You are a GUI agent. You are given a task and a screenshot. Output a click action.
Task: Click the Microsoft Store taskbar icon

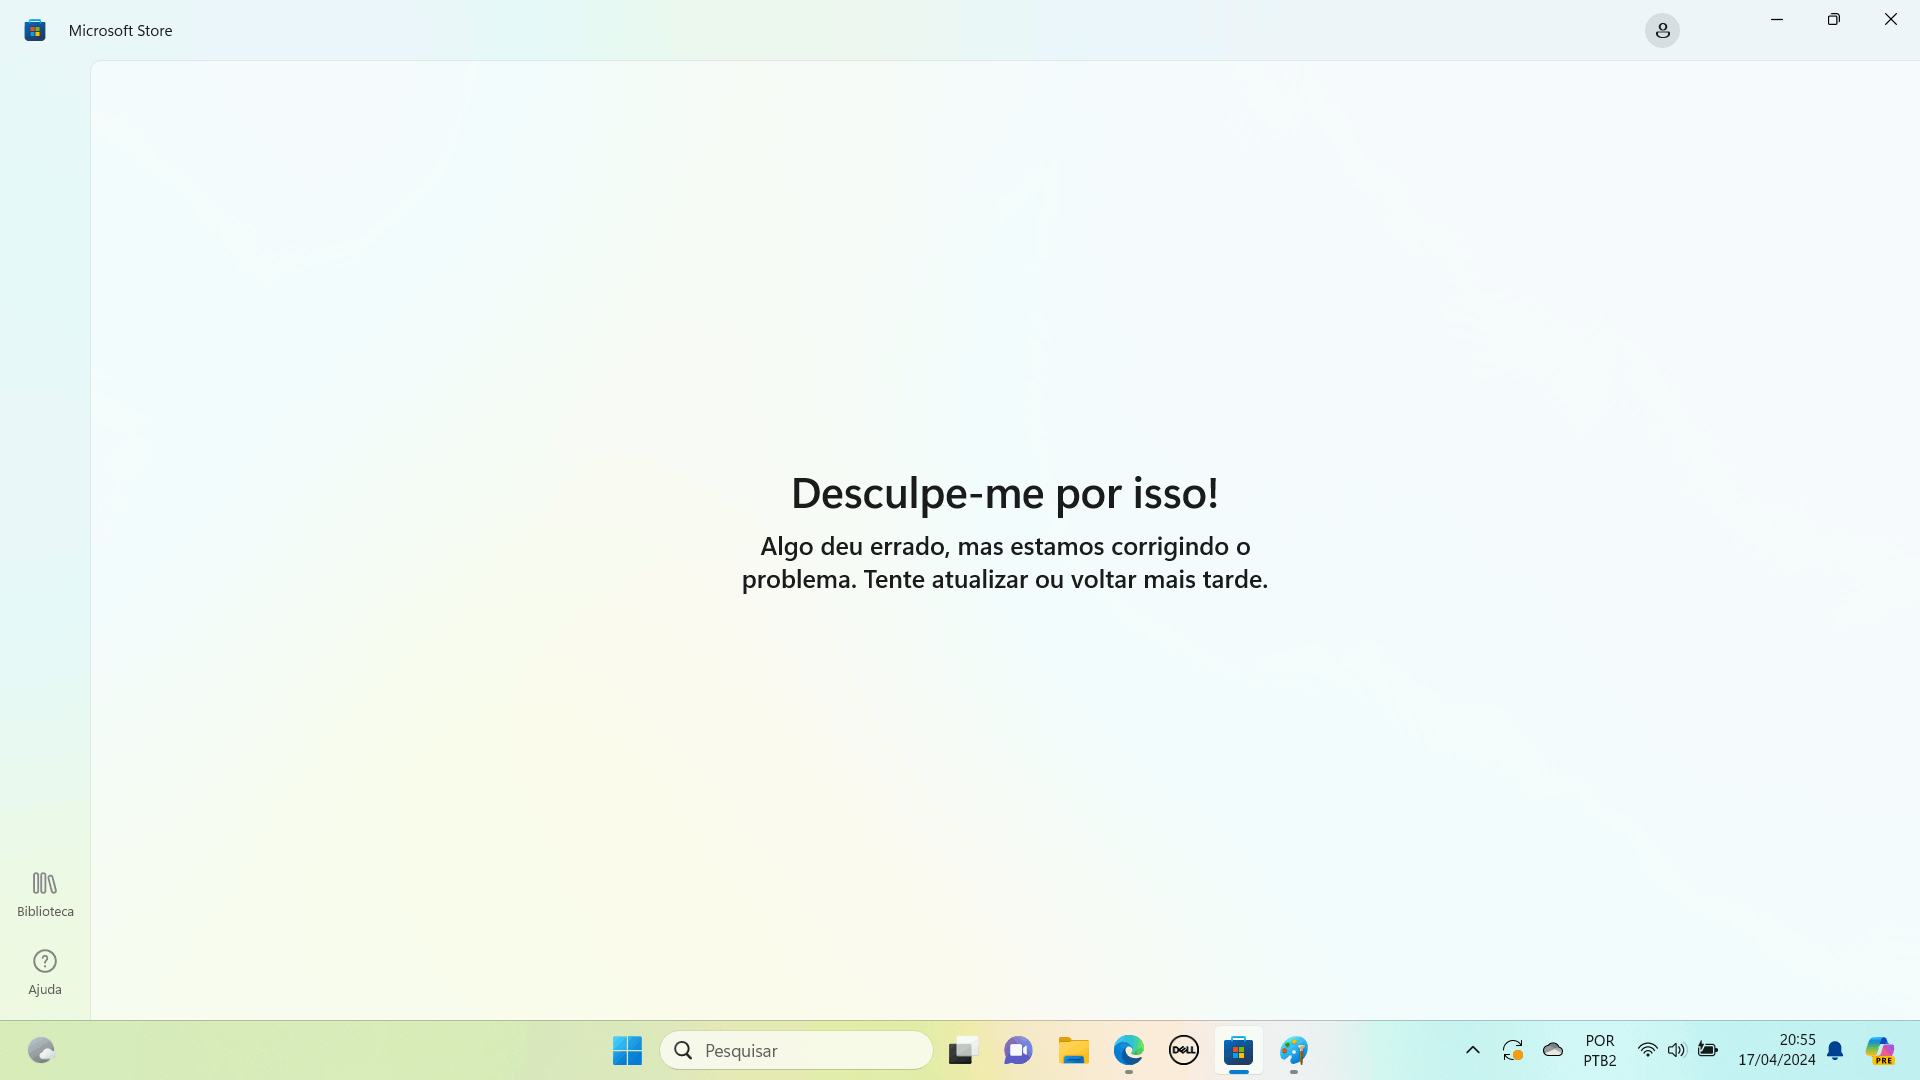click(x=1238, y=1050)
